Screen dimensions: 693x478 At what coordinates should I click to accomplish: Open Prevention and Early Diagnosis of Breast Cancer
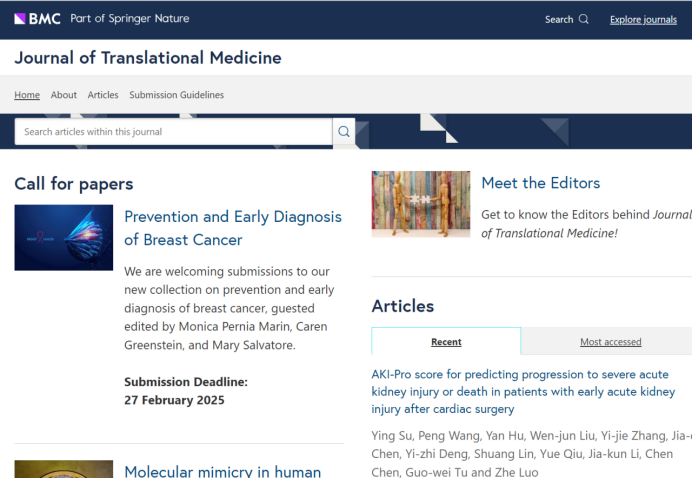click(232, 228)
